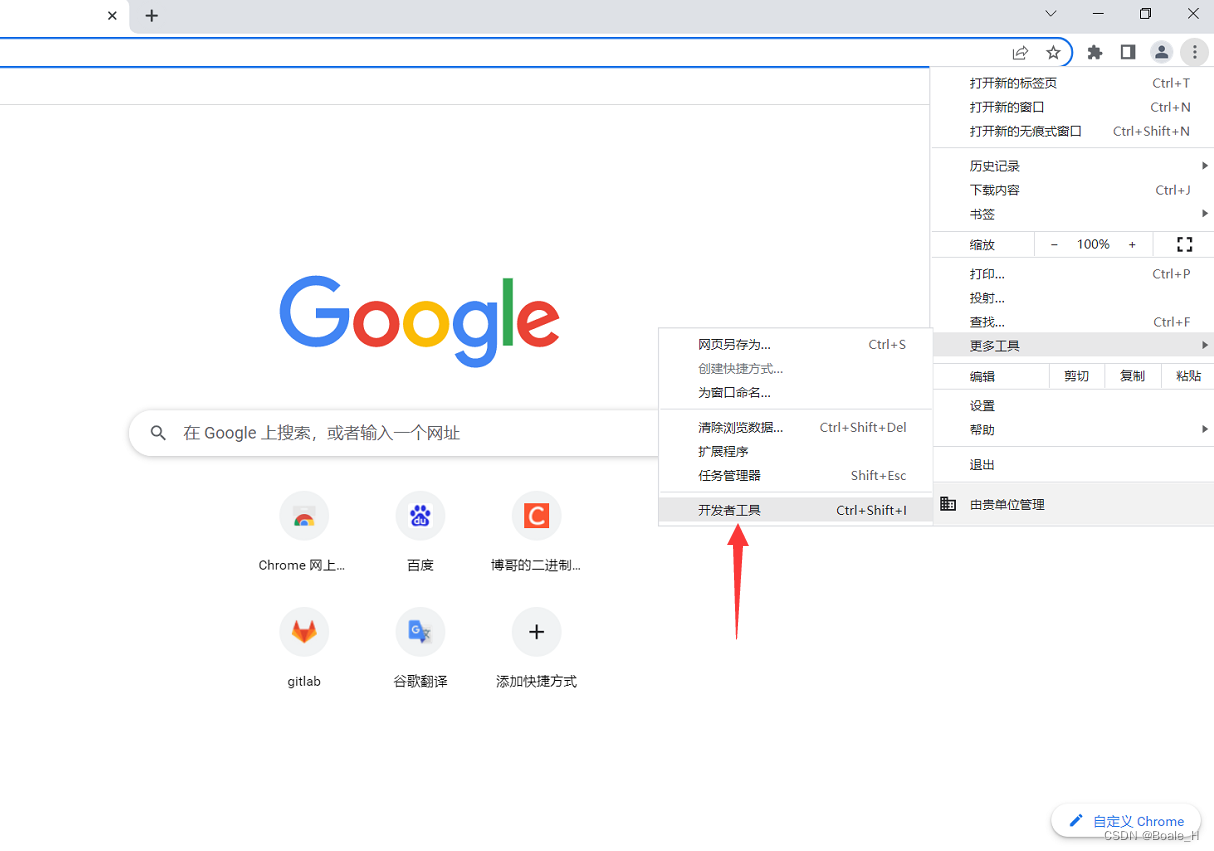Select 查找... menu item
This screenshot has height=851, width=1214.
[x=1072, y=322]
